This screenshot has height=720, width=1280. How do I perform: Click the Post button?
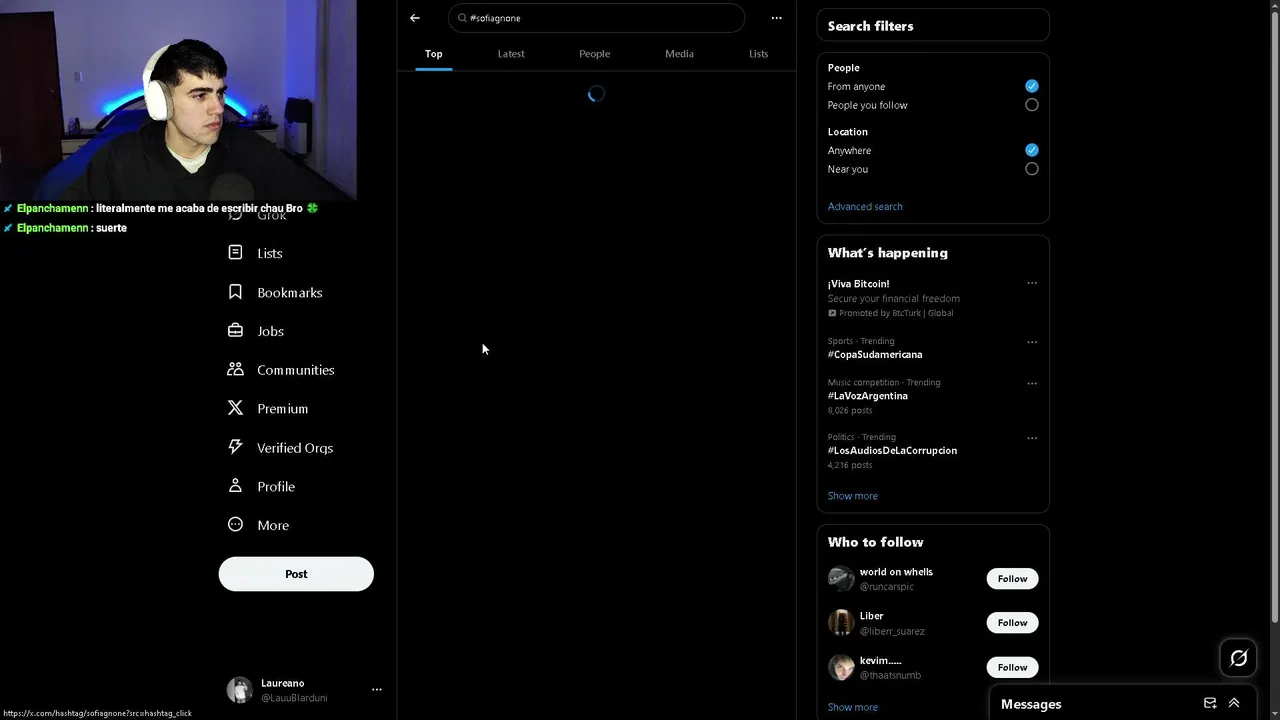point(296,574)
